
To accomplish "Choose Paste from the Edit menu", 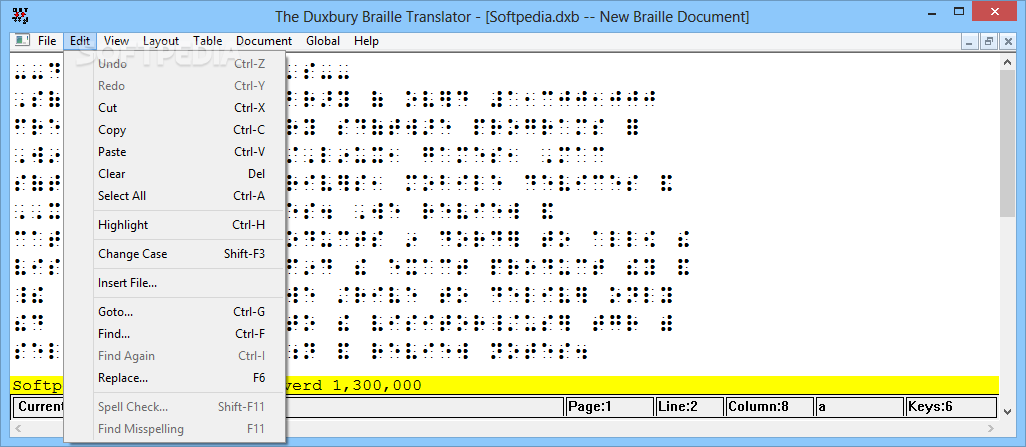I will (174, 152).
